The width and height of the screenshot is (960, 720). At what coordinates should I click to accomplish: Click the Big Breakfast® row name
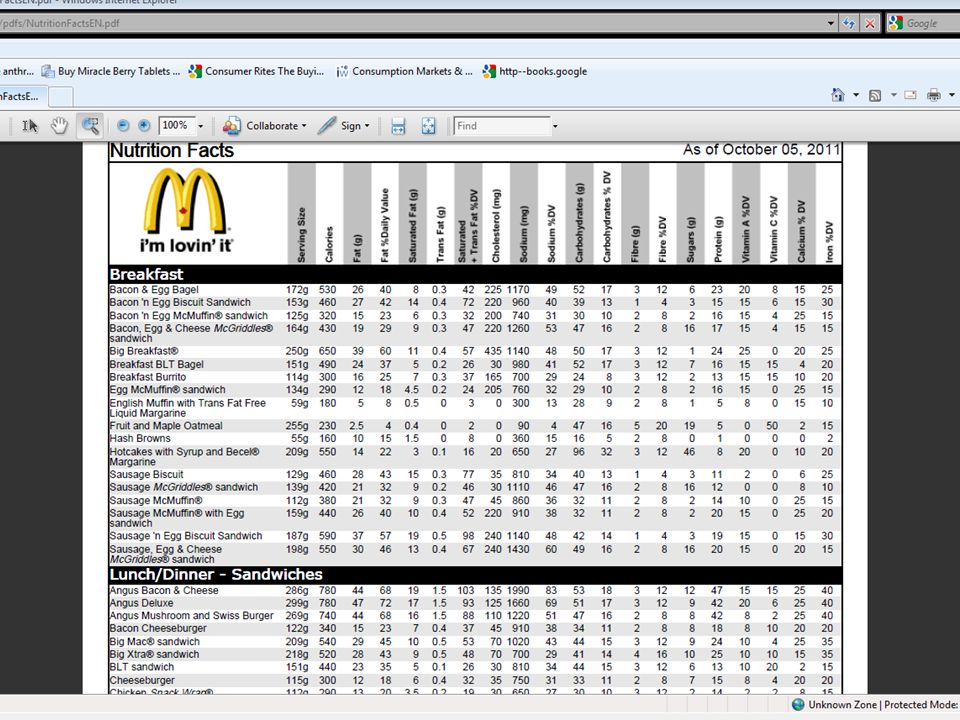click(144, 351)
